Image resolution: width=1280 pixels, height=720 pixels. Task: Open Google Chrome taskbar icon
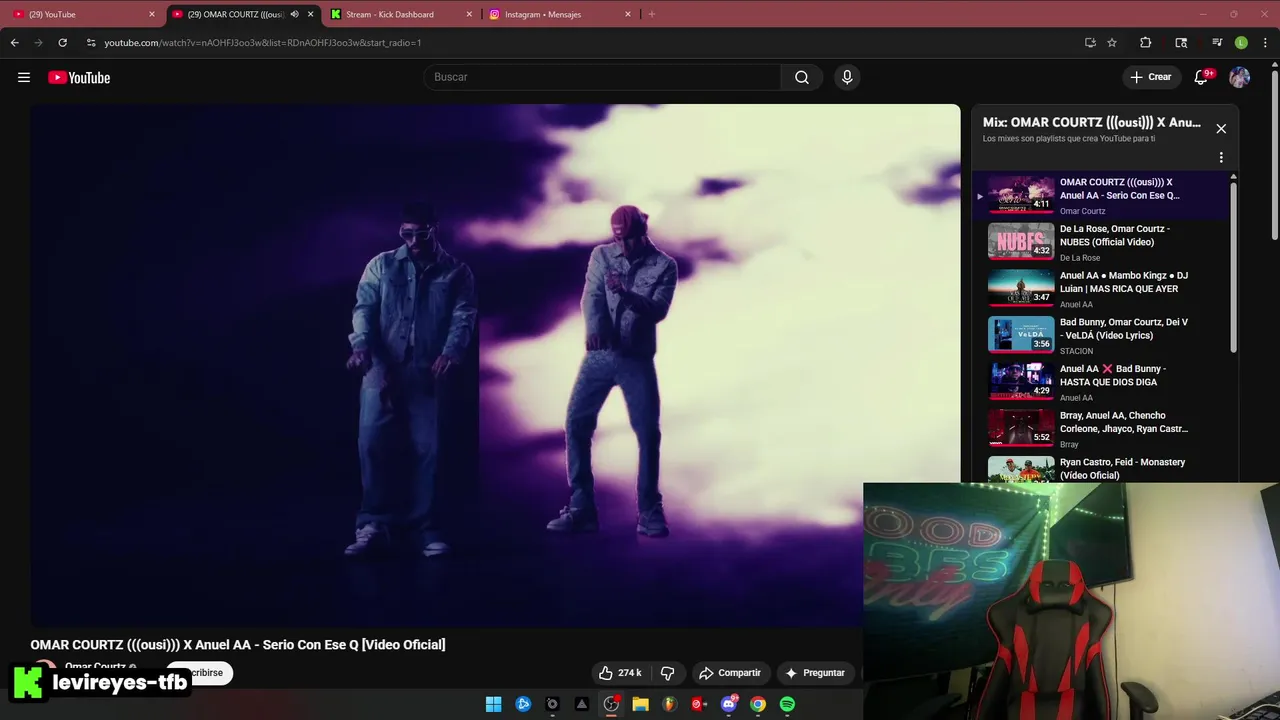click(x=758, y=704)
